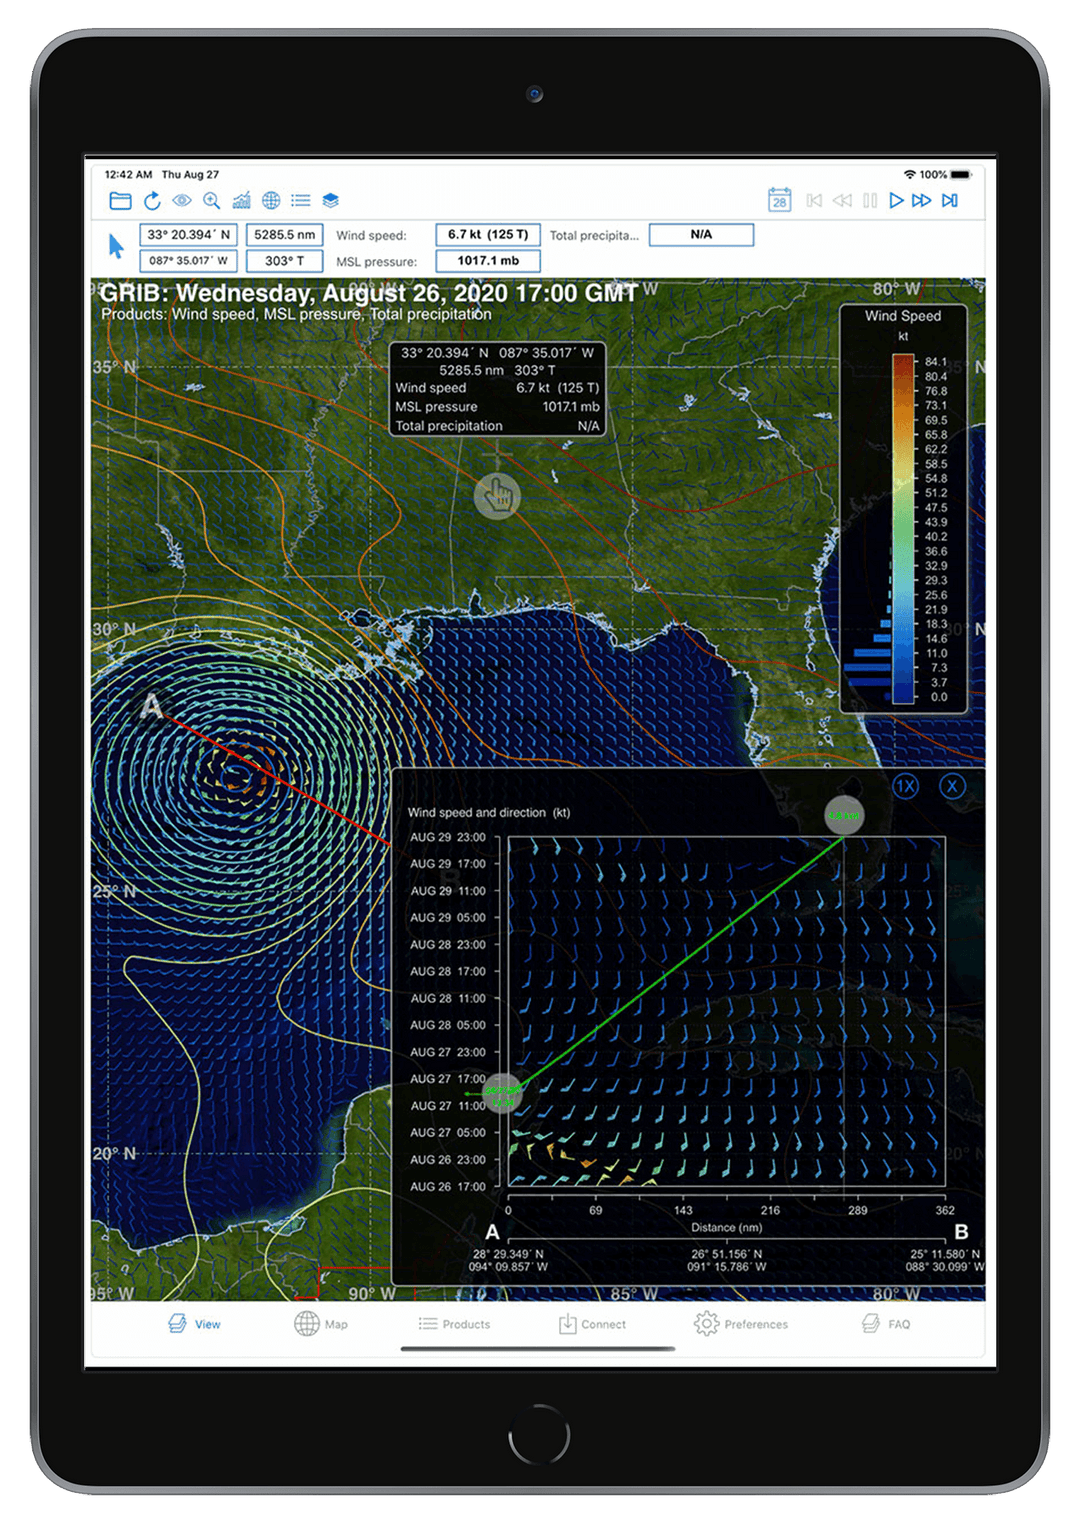Skip to the last forecast frame

click(x=950, y=201)
